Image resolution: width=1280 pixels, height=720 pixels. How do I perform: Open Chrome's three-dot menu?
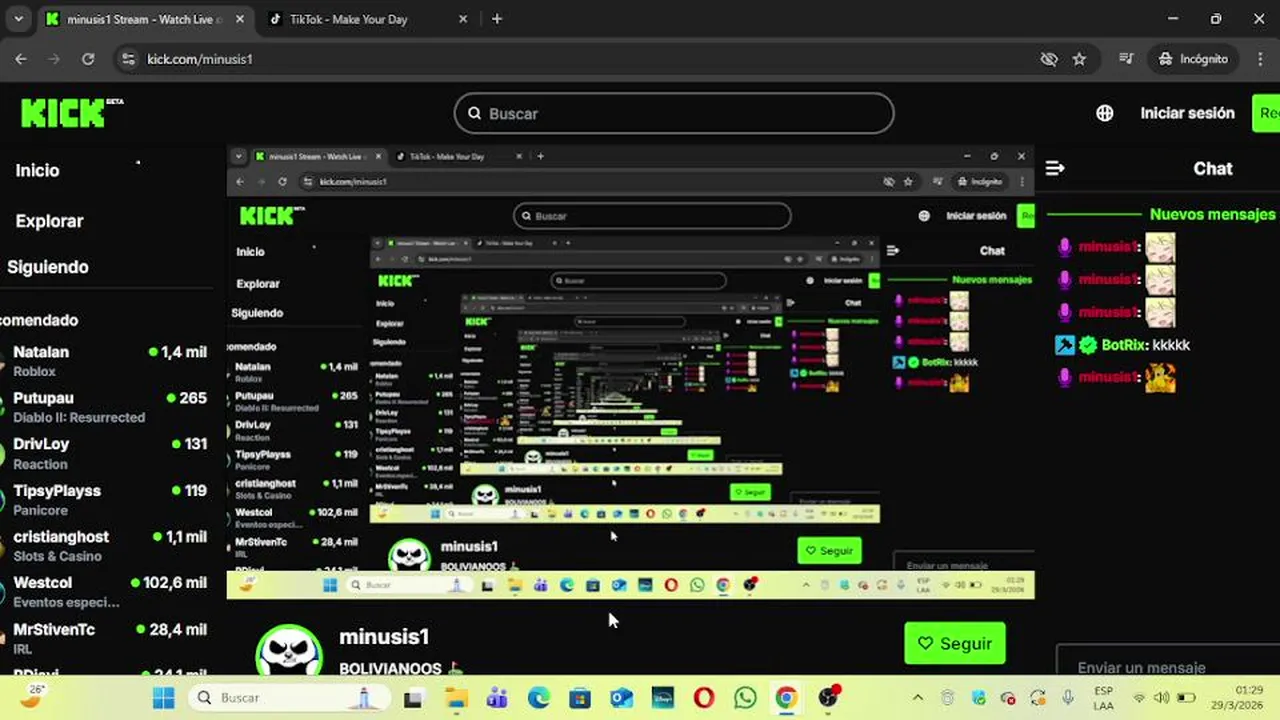tap(1259, 59)
